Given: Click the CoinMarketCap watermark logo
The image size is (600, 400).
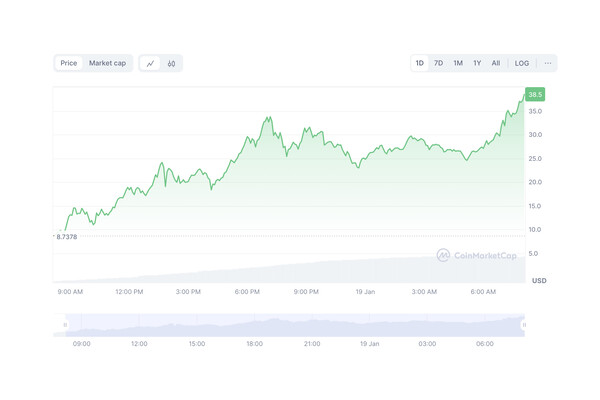Looking at the screenshot, I should [x=476, y=255].
